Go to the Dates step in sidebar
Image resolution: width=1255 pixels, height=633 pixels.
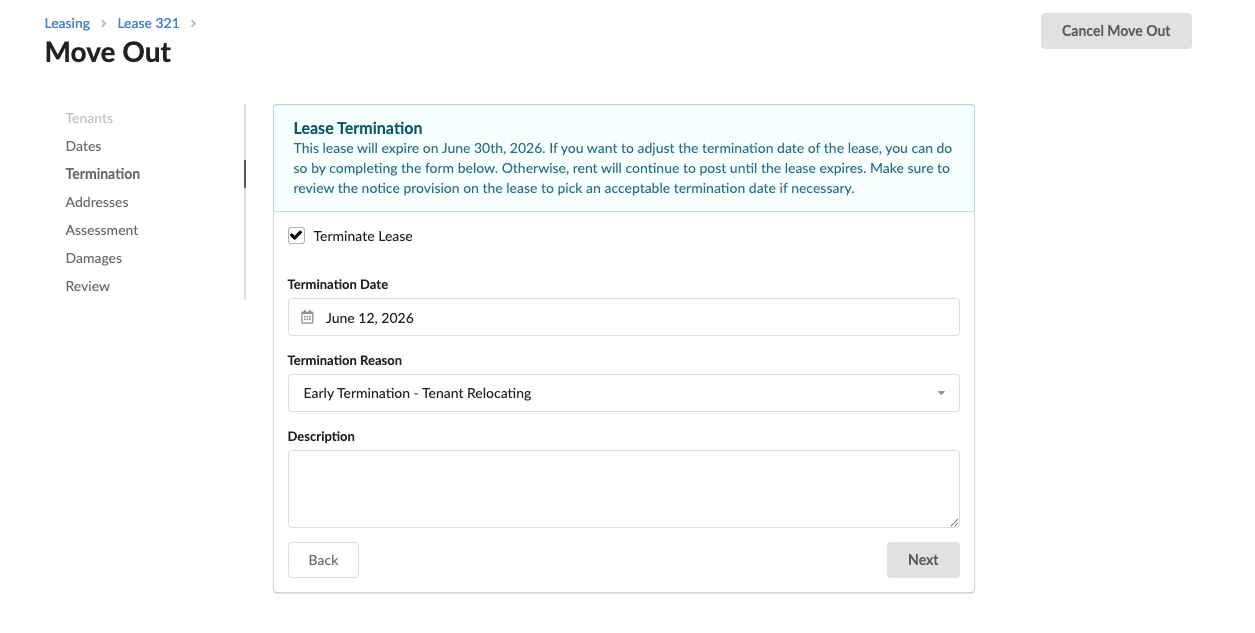(x=84, y=146)
